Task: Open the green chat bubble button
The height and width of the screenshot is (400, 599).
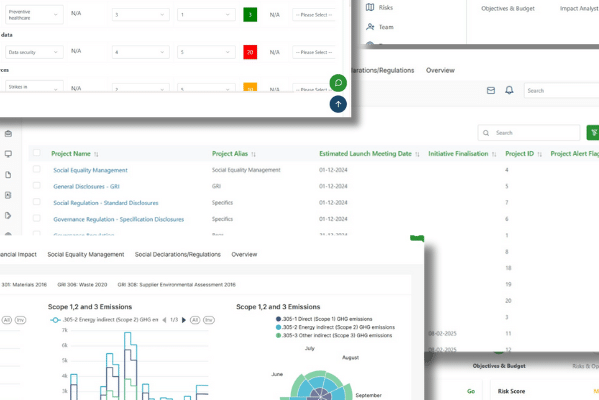Action: (x=338, y=83)
